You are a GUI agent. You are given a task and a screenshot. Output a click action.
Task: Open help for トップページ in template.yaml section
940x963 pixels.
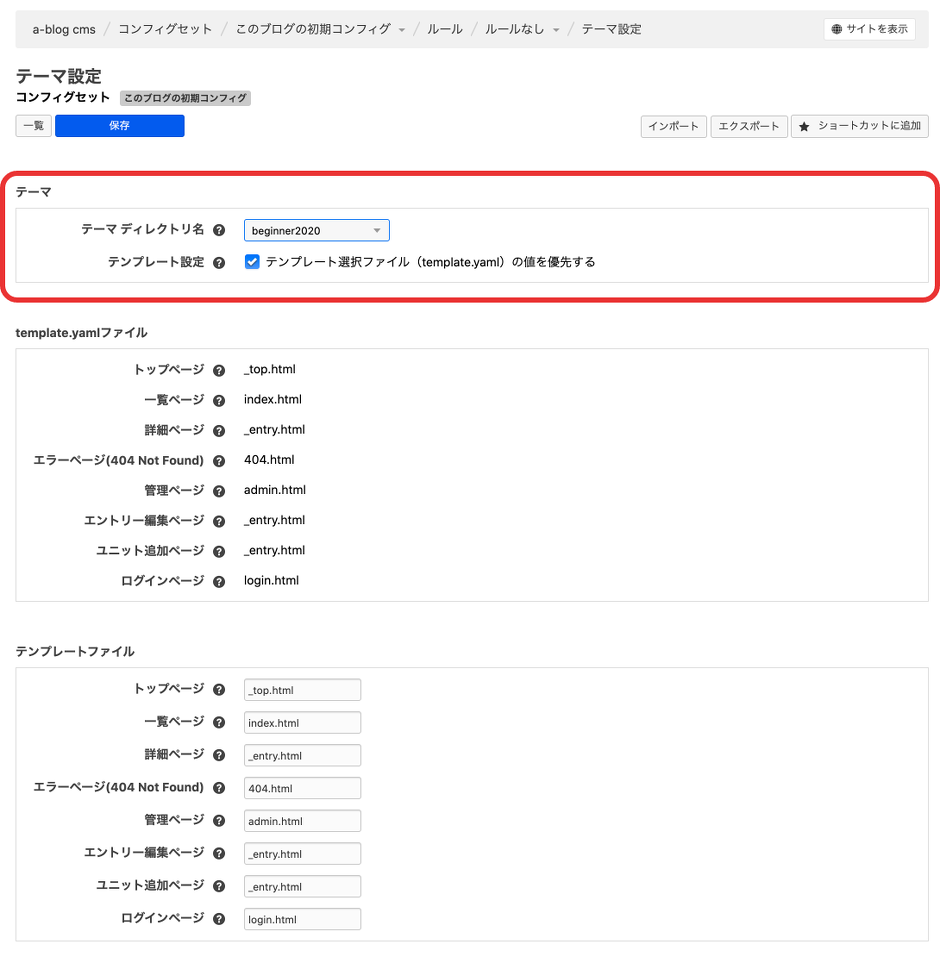tap(219, 369)
